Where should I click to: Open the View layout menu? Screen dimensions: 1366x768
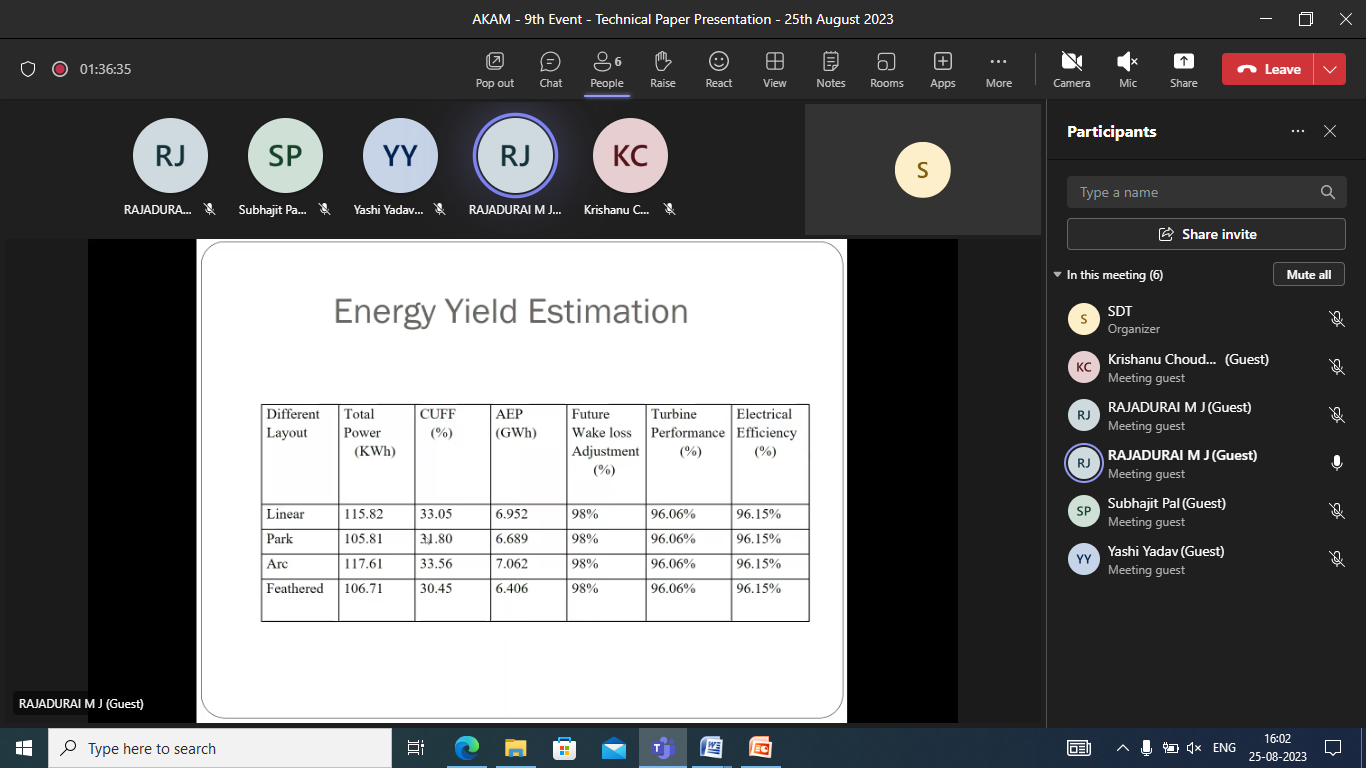coord(774,68)
